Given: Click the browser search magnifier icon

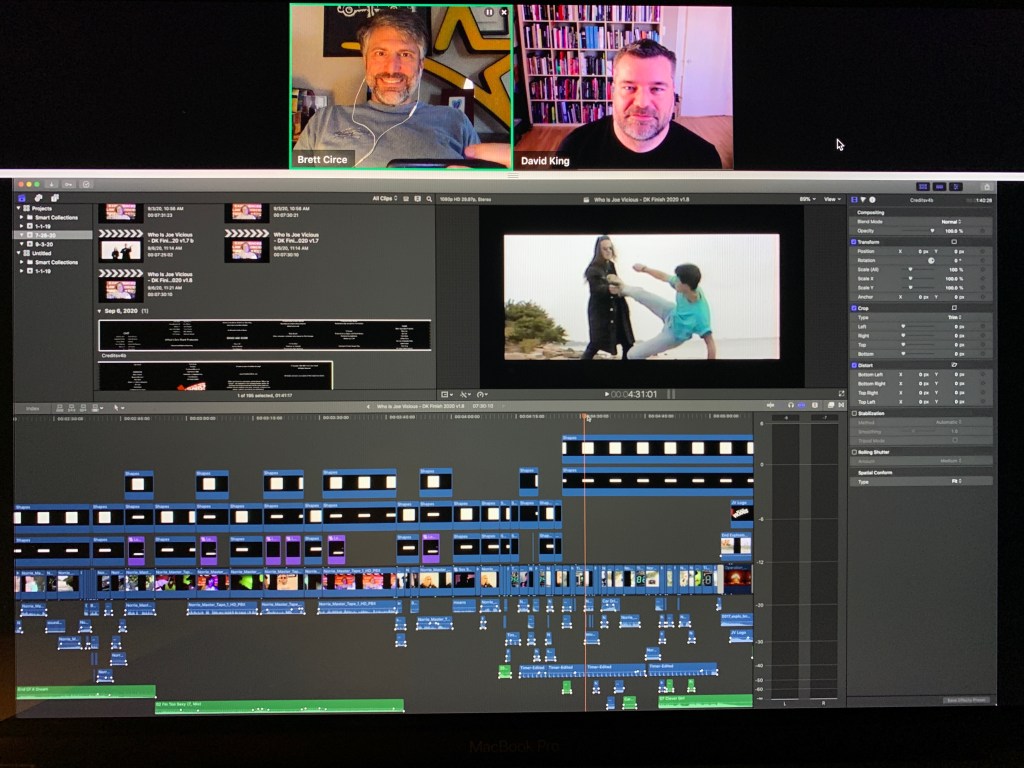Looking at the screenshot, I should pyautogui.click(x=428, y=199).
